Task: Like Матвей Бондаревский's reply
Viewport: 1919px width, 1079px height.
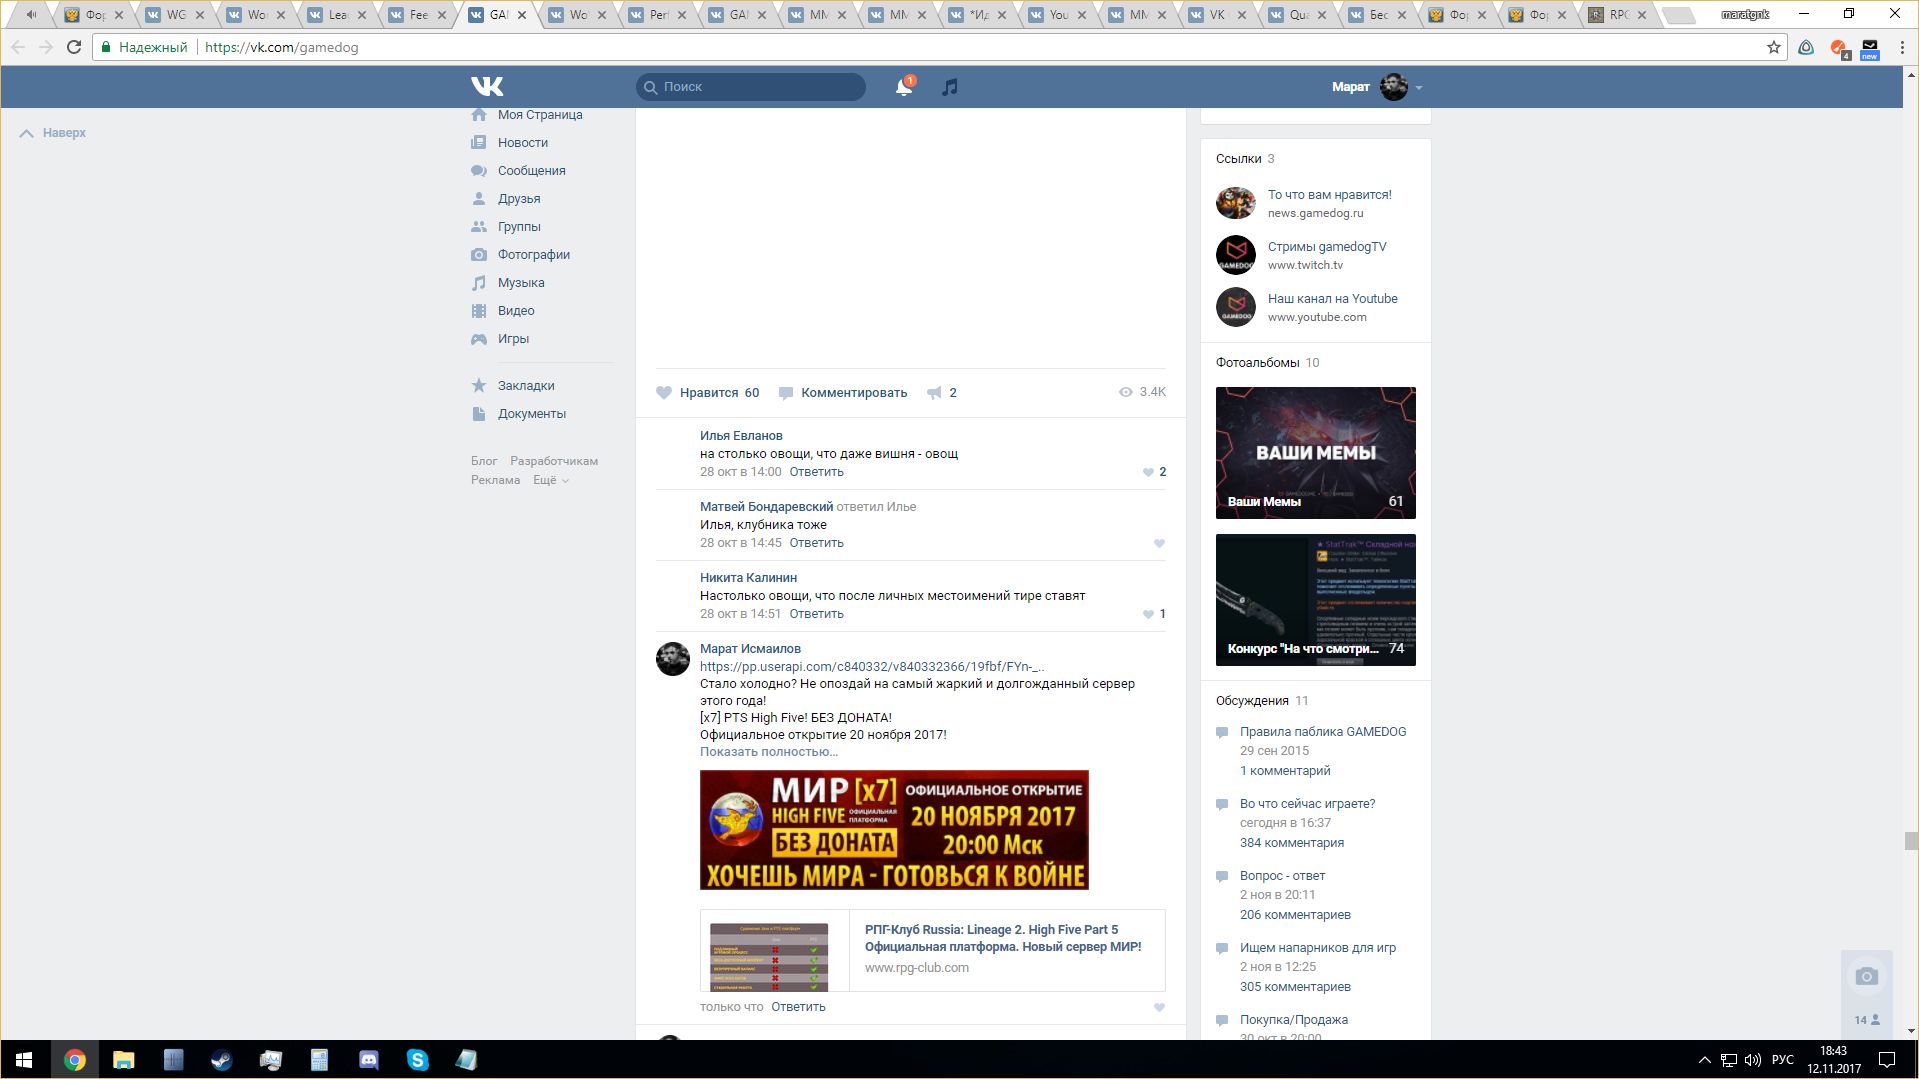Action: [1159, 543]
